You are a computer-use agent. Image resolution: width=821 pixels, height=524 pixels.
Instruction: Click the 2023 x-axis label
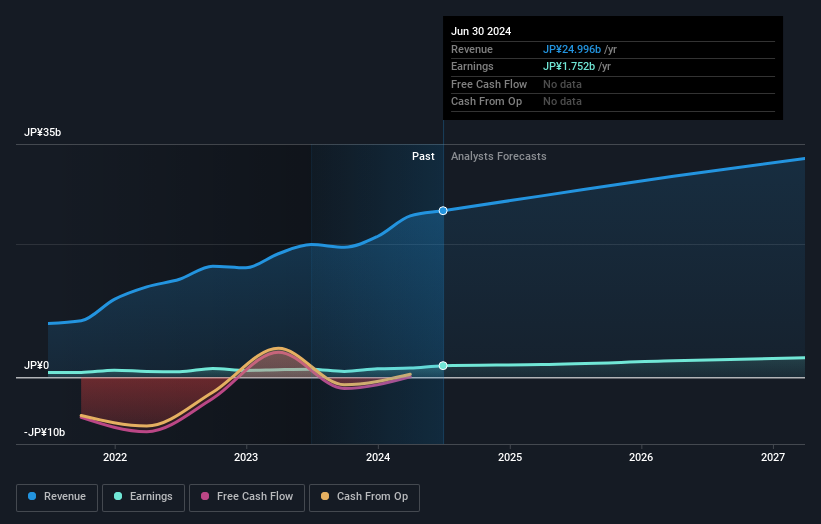[x=246, y=457]
